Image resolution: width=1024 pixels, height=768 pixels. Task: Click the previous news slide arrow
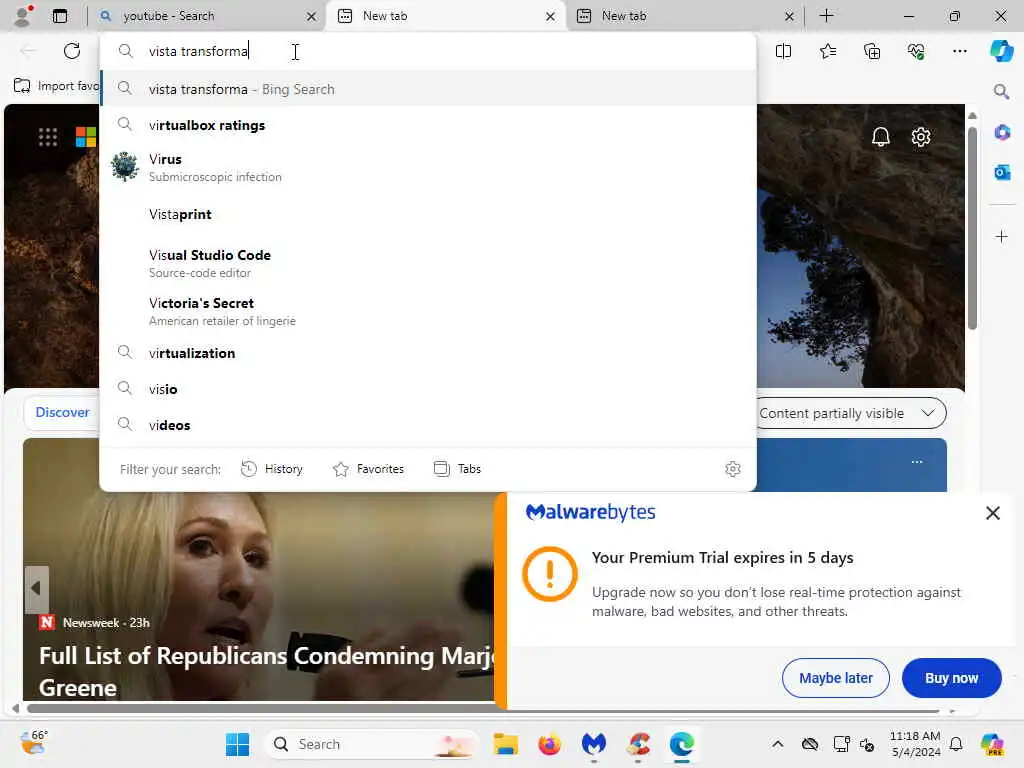(37, 588)
